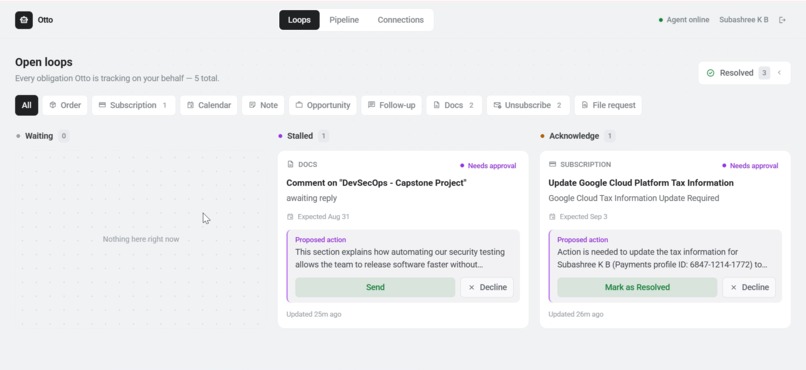Click the Waiting count badge 0
The width and height of the screenshot is (806, 370).
[x=64, y=136]
